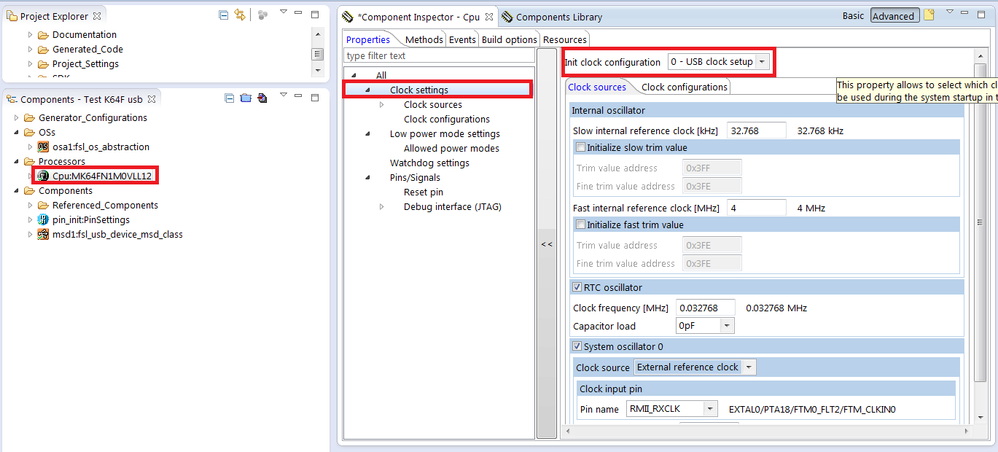Click the Generator_Configurations folder icon
Screen dimensions: 998x452
tap(29, 118)
